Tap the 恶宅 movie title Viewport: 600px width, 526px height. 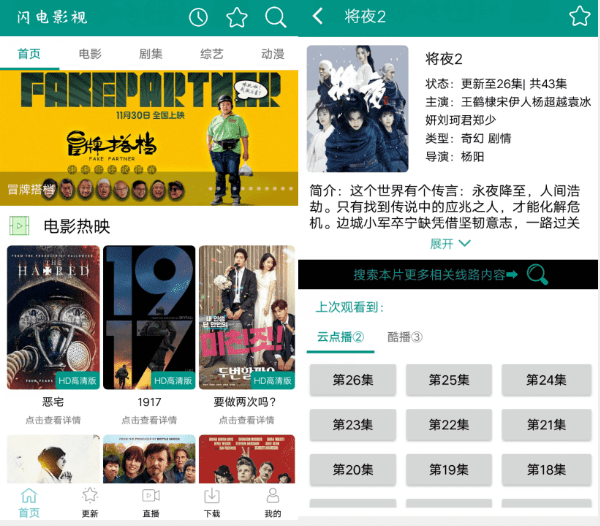[x=53, y=402]
